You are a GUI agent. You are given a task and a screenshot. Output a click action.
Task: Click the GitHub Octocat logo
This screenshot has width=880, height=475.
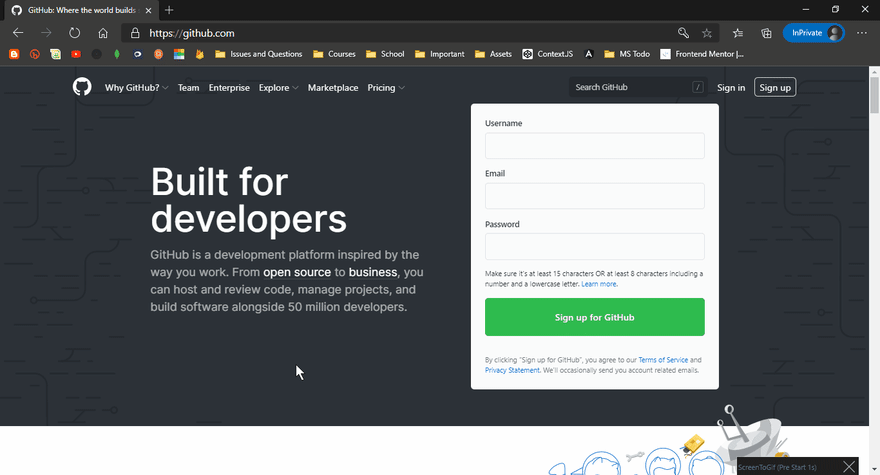coord(82,87)
